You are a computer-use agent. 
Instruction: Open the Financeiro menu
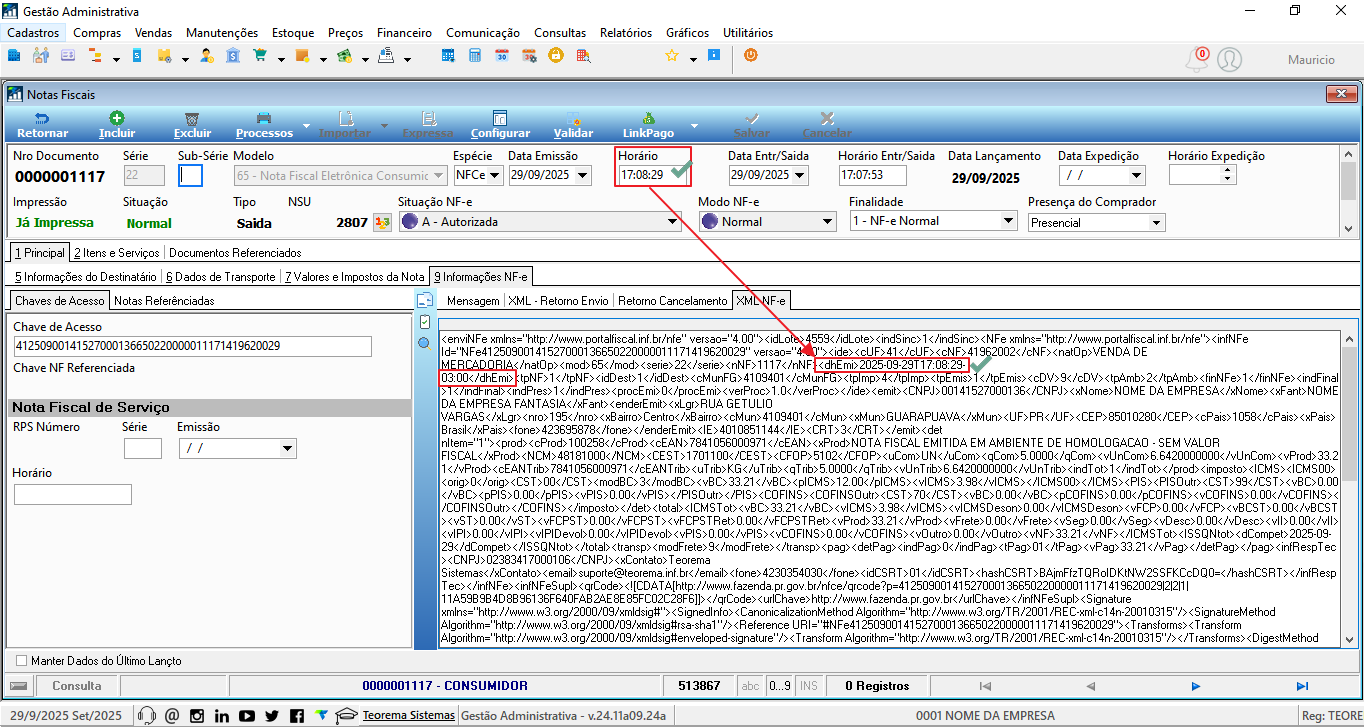404,33
